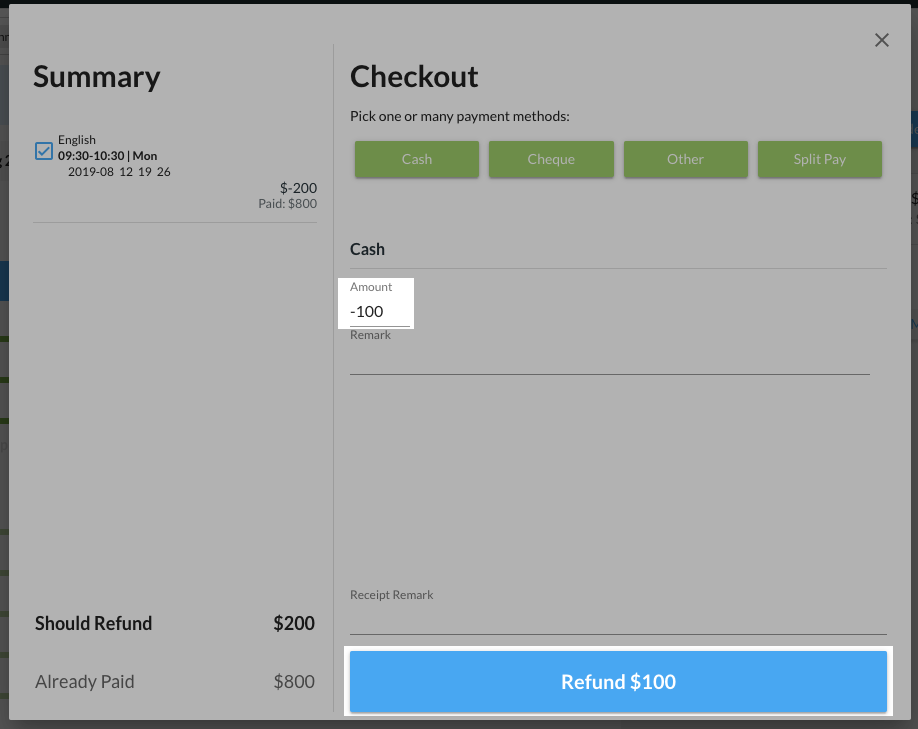Click the Should Refund $200 total
Screen dimensions: 918x729
pos(294,624)
